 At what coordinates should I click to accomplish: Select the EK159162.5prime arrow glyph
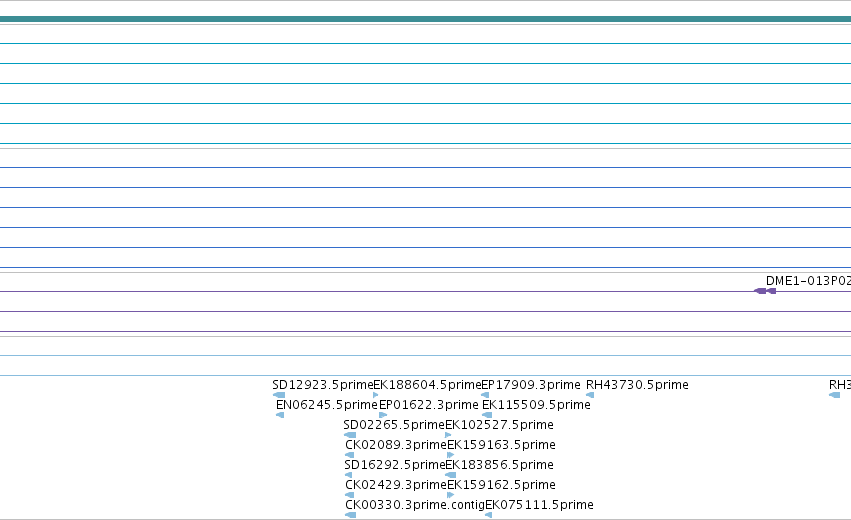pos(450,495)
